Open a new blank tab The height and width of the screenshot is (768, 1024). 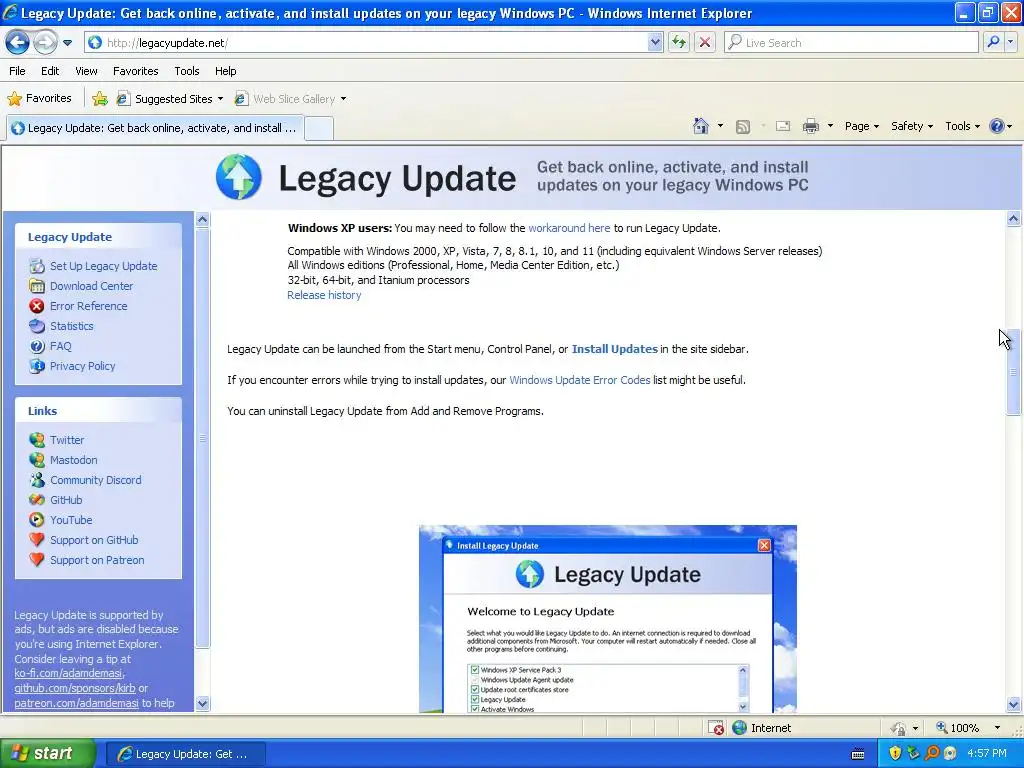point(319,129)
